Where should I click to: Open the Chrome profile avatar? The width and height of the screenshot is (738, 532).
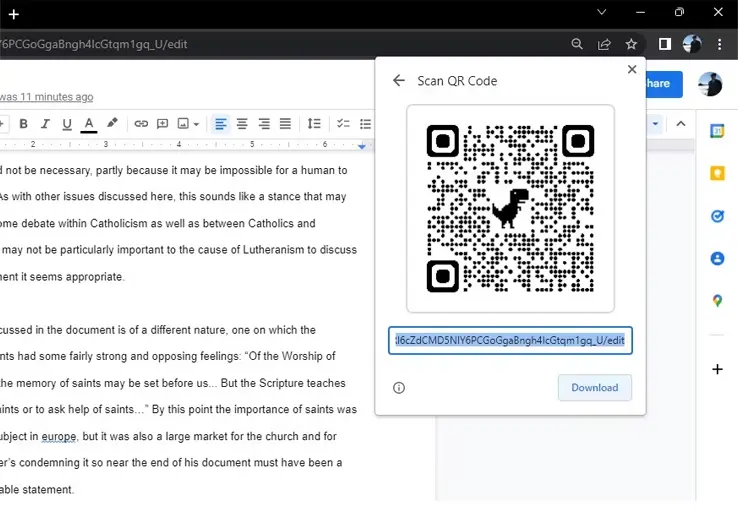tap(692, 44)
